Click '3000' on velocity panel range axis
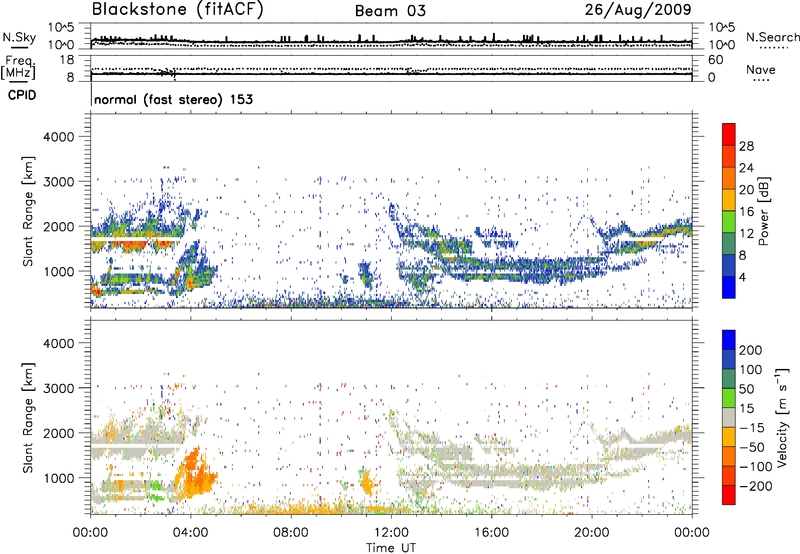This screenshot has height=554, width=800. 59,388
